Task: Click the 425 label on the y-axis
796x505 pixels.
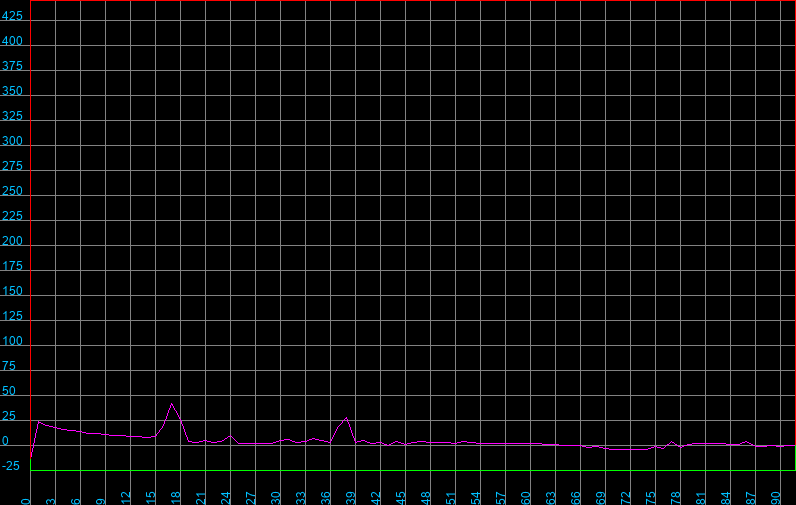Action: point(12,17)
